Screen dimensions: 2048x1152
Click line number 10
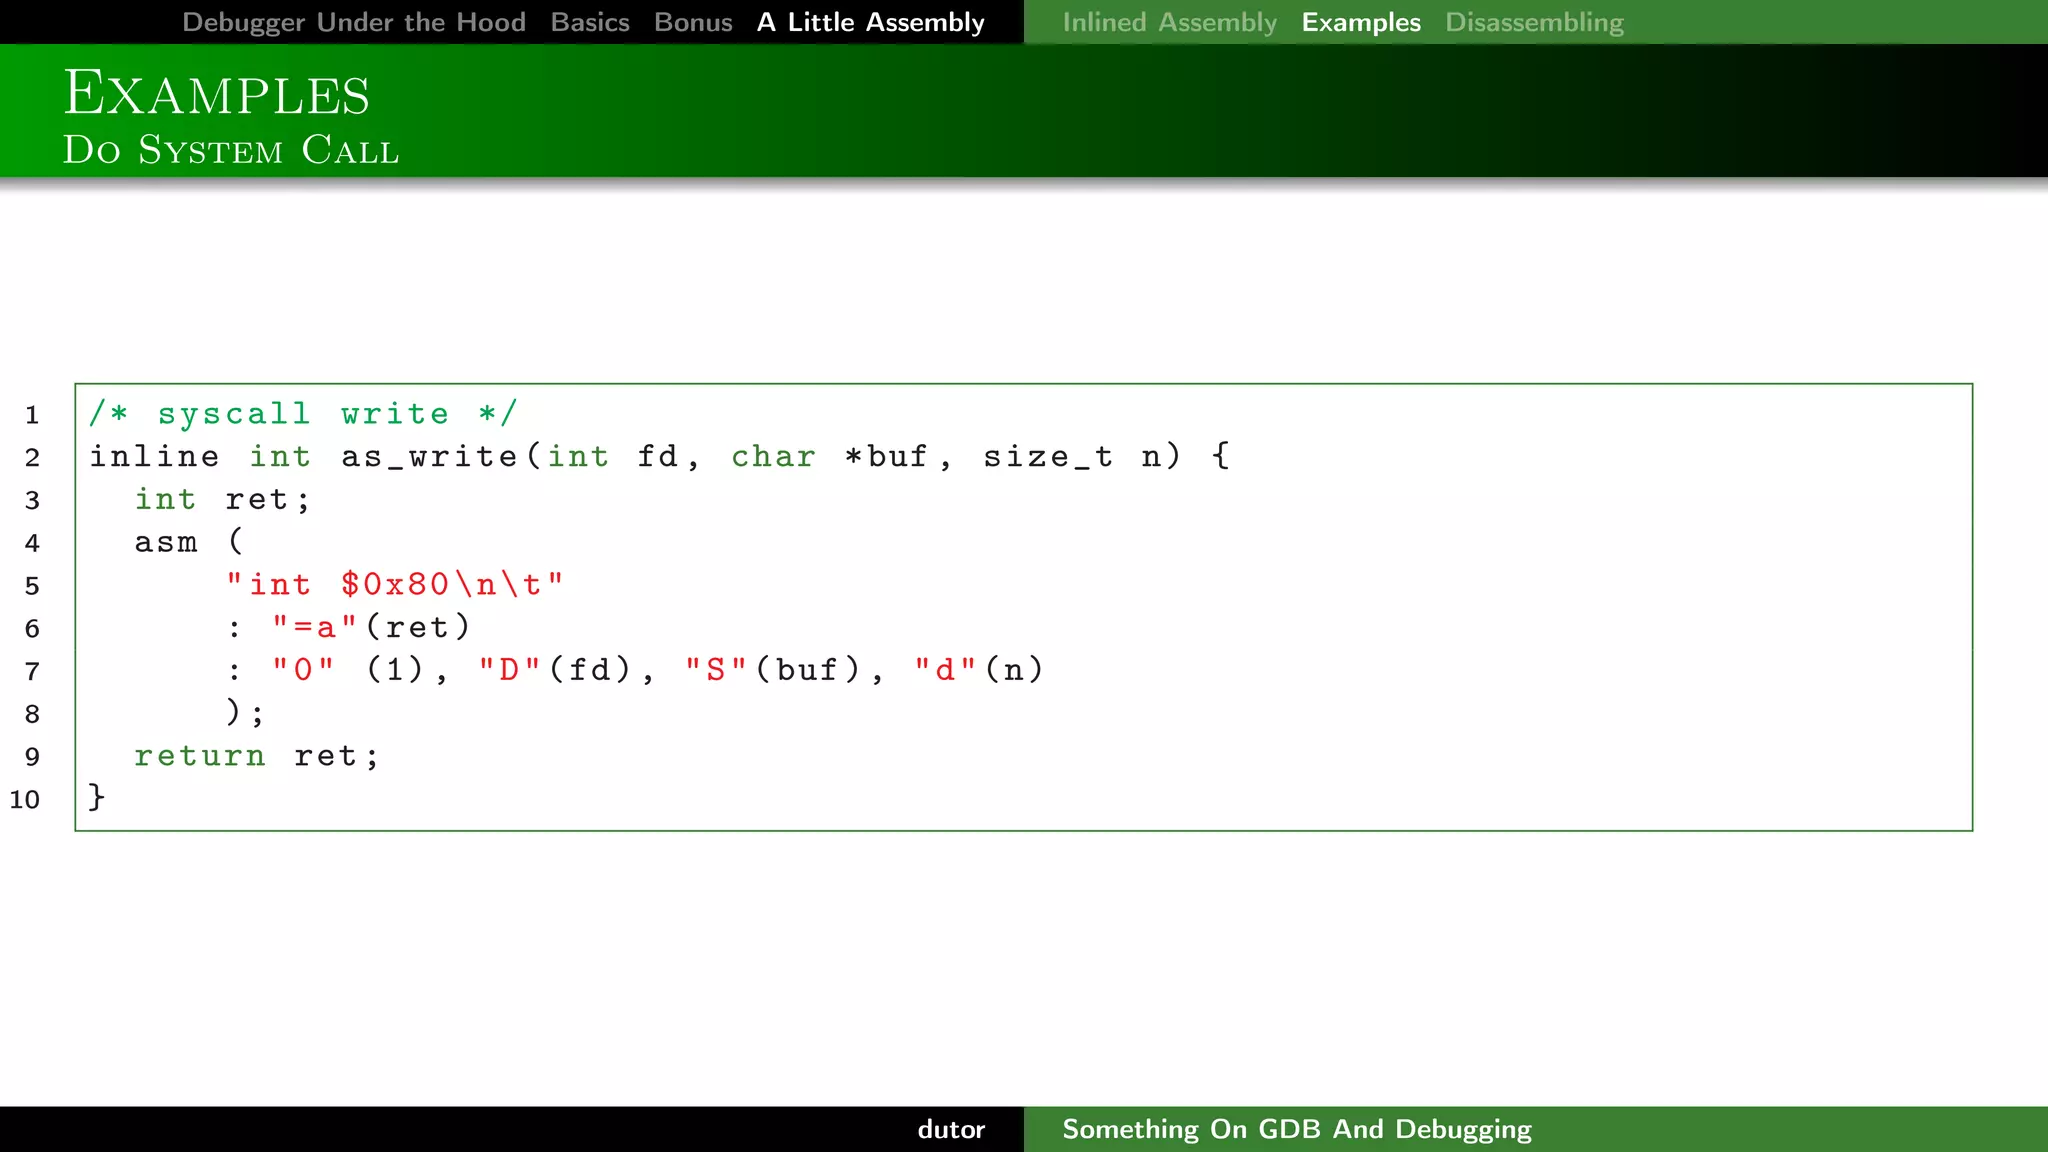pyautogui.click(x=25, y=799)
